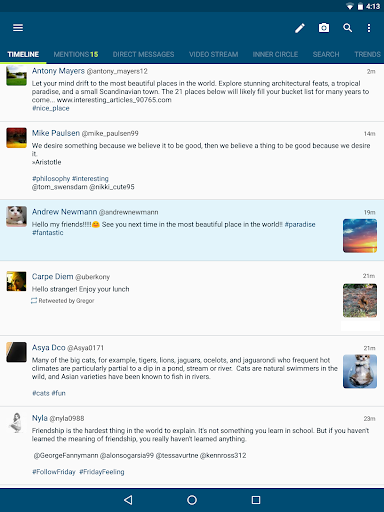Open the sunset image in Andrew Newmann's tweet
The width and height of the screenshot is (384, 512).
coord(360,236)
